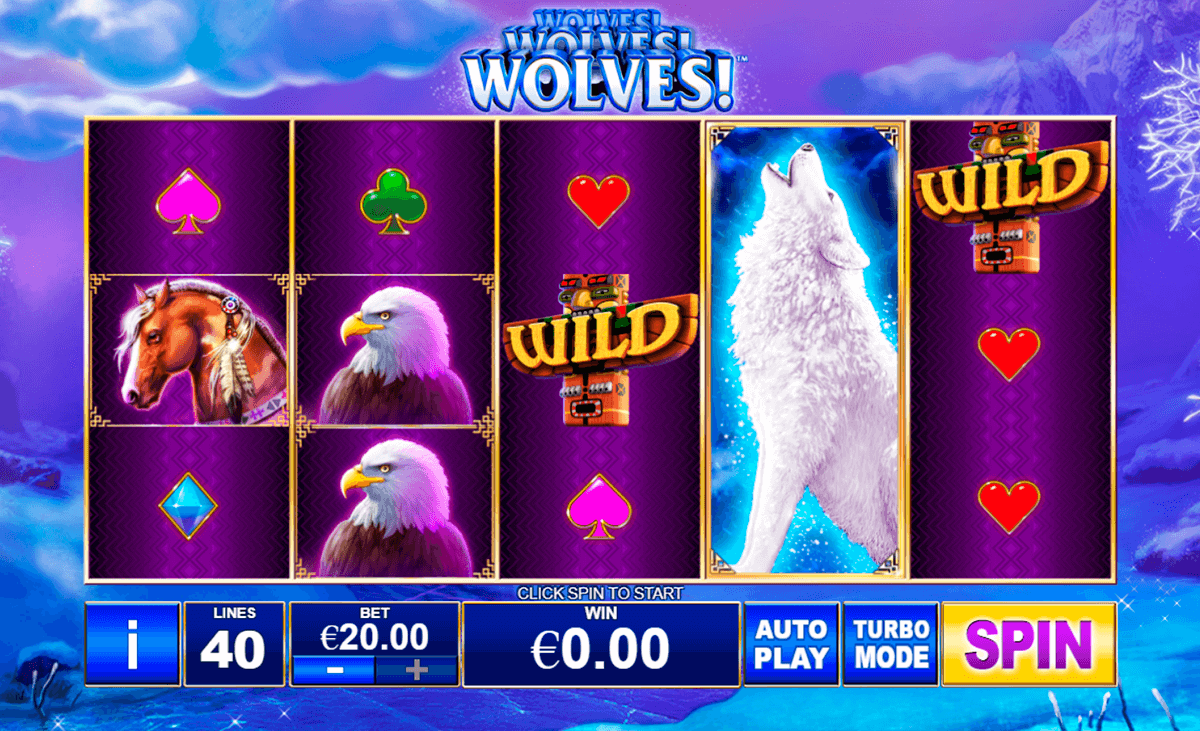Click the brown horse symbol
Screen dimensions: 1200x731
pyautogui.click(x=189, y=349)
